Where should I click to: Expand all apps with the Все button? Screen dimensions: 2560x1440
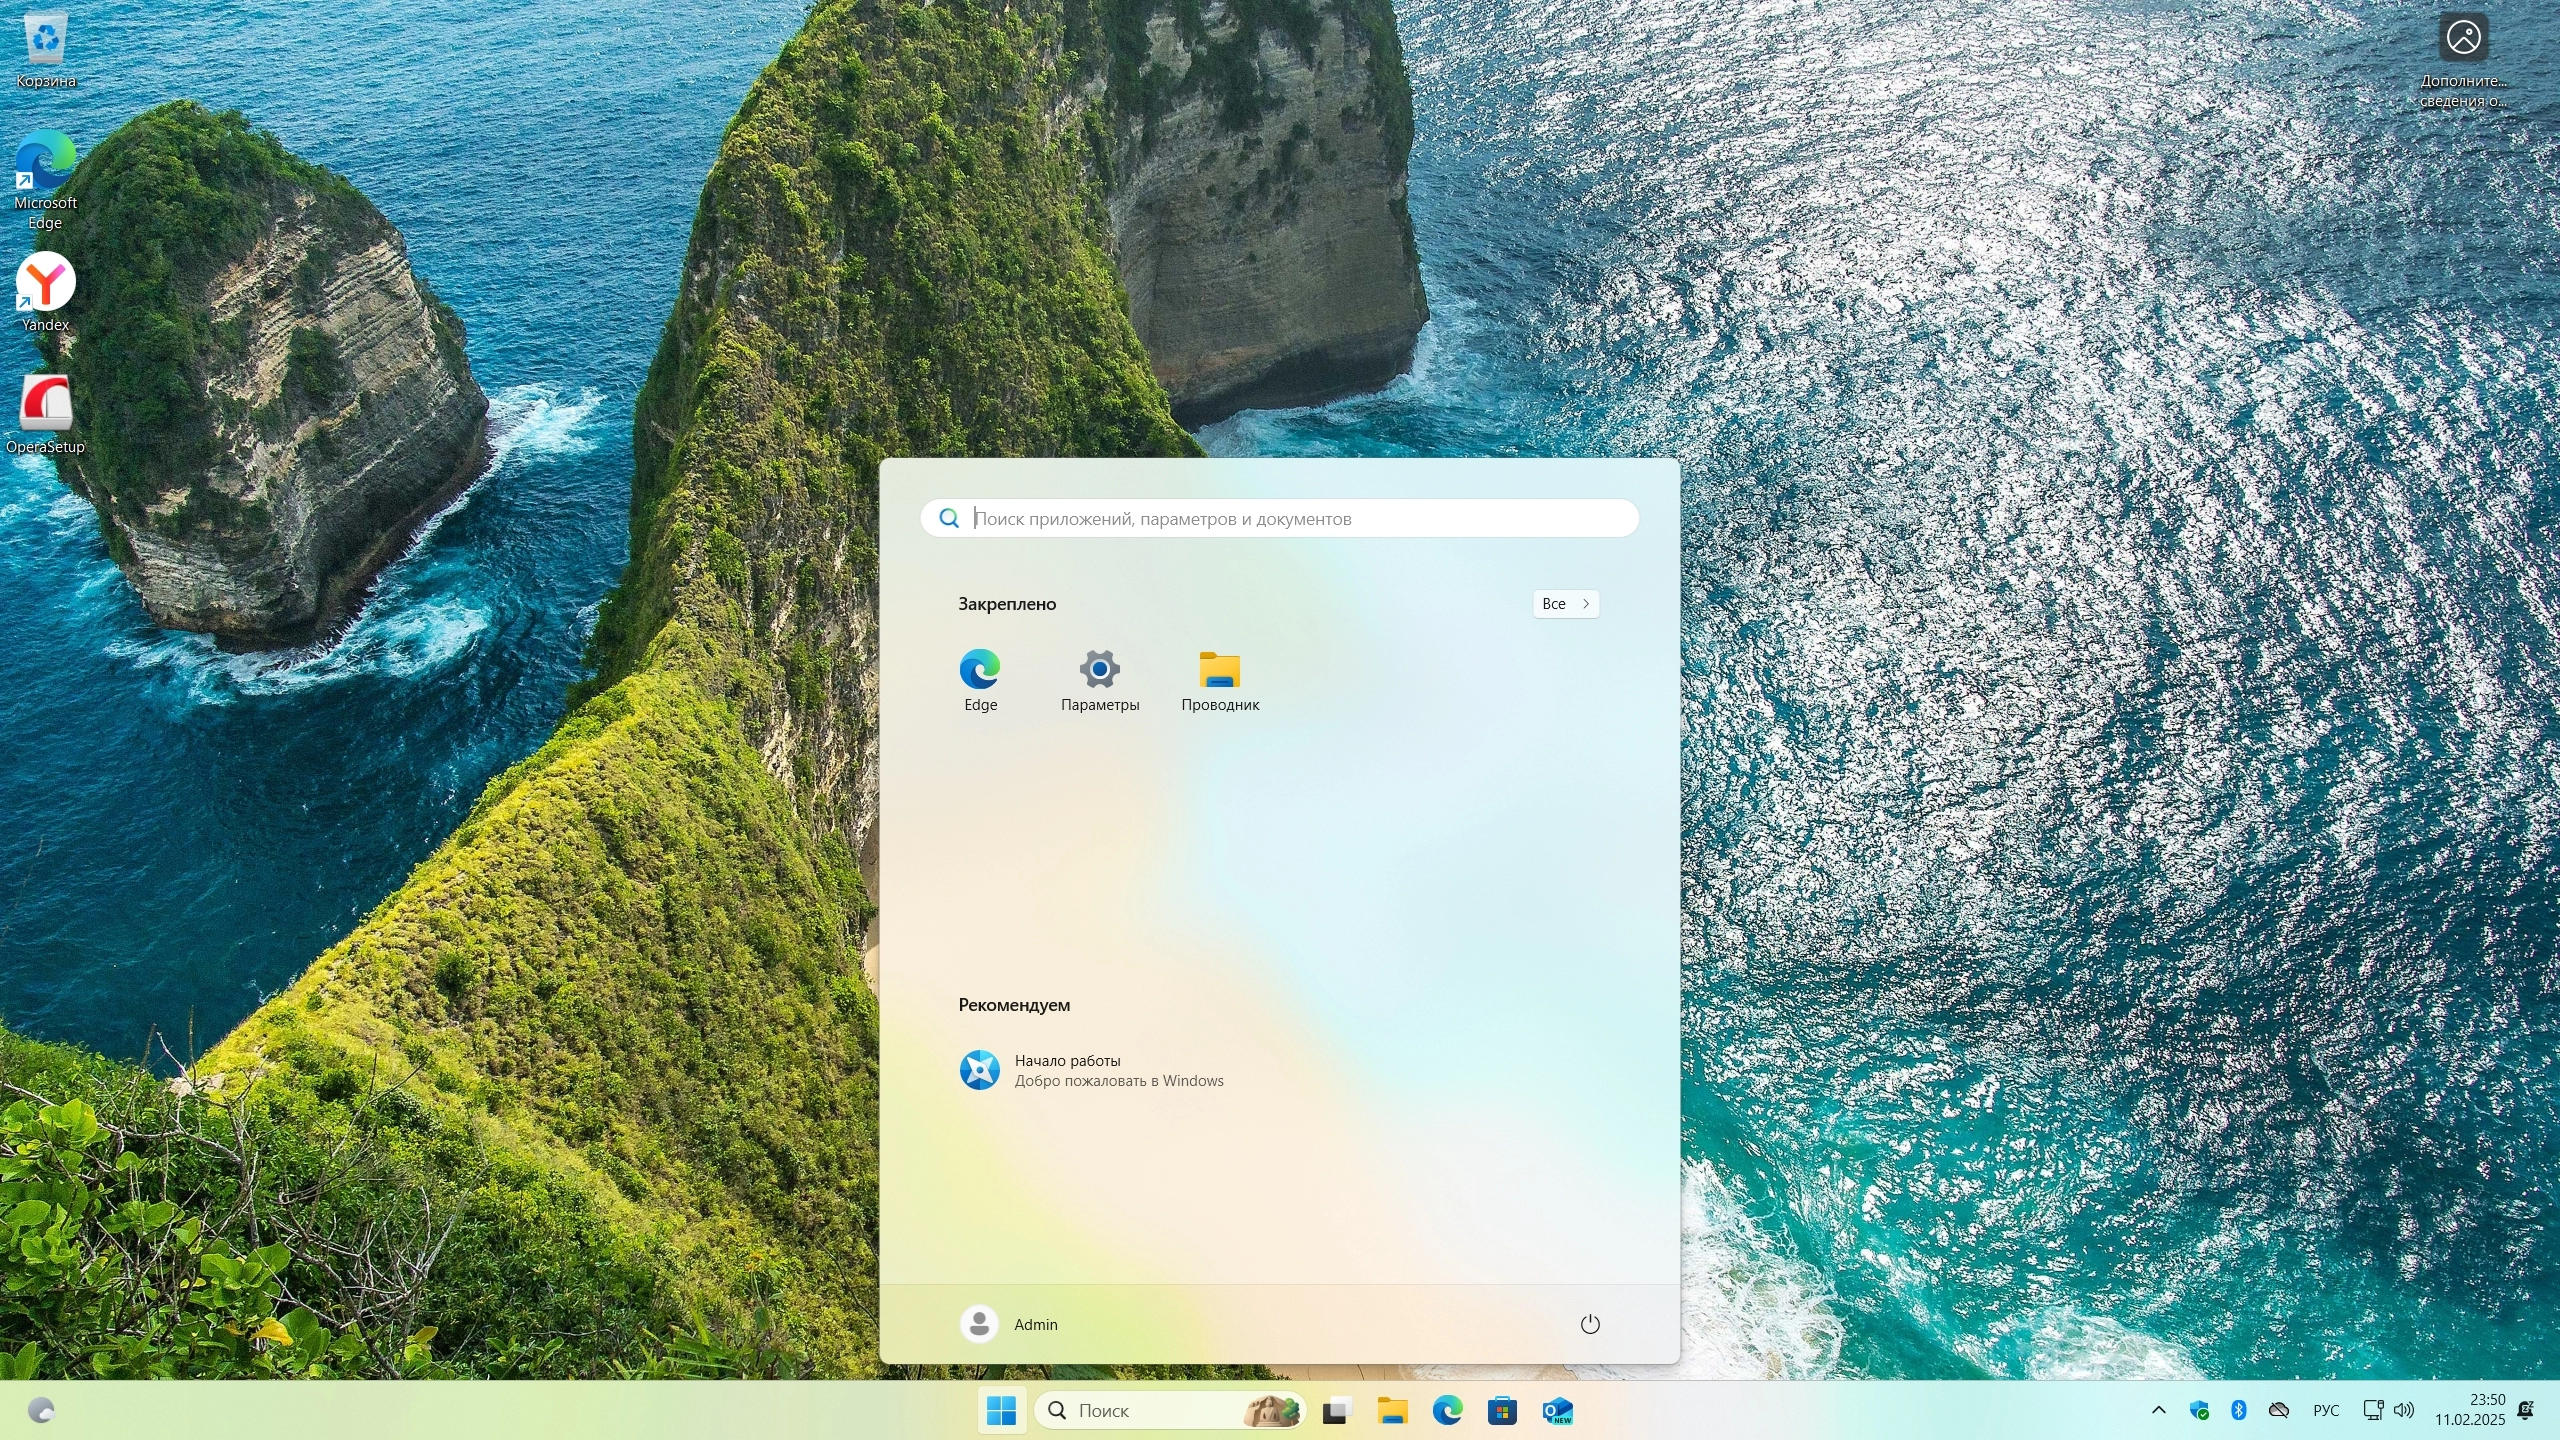pos(1565,604)
